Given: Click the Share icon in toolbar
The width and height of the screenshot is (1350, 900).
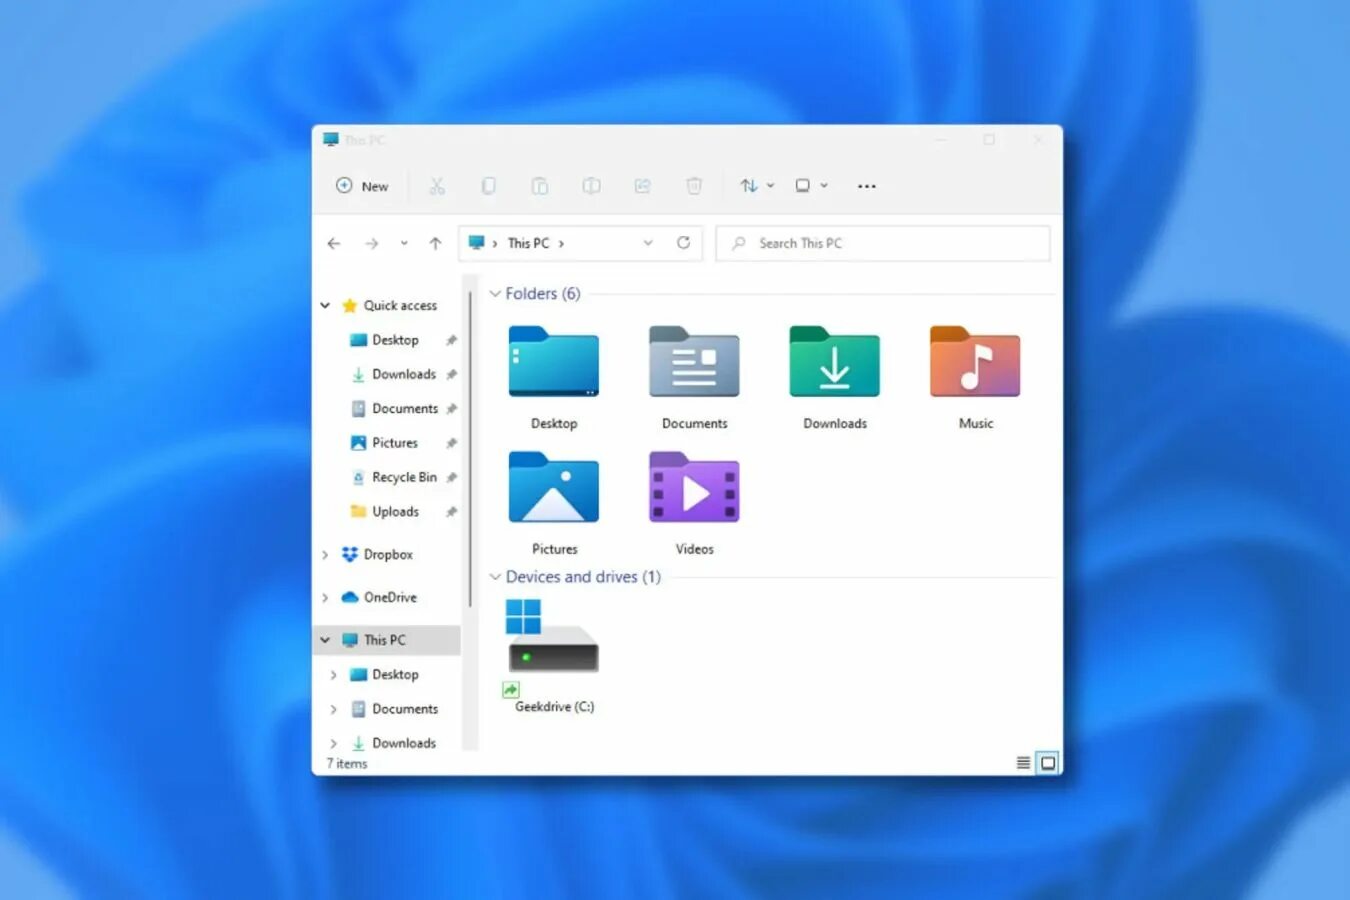Looking at the screenshot, I should [x=643, y=186].
